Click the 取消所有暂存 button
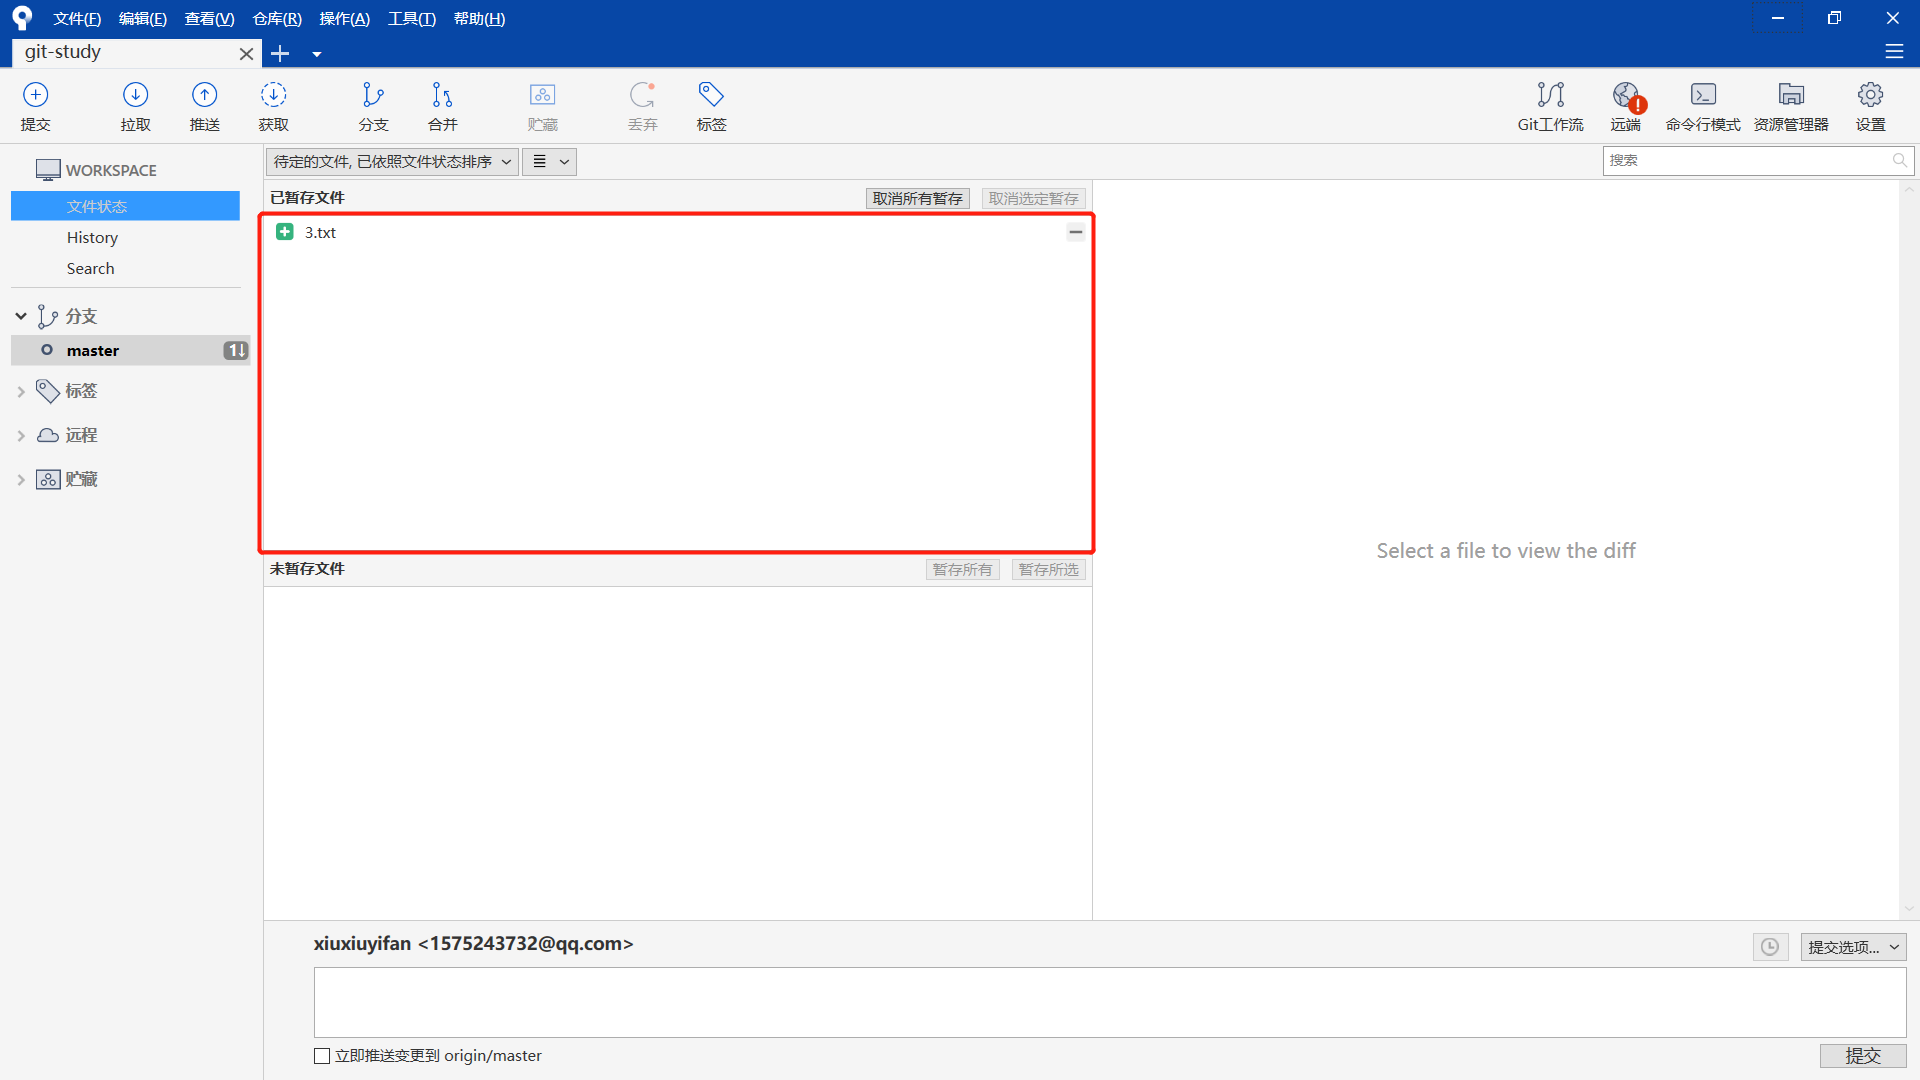Screen dimensions: 1920x1080 click(917, 198)
